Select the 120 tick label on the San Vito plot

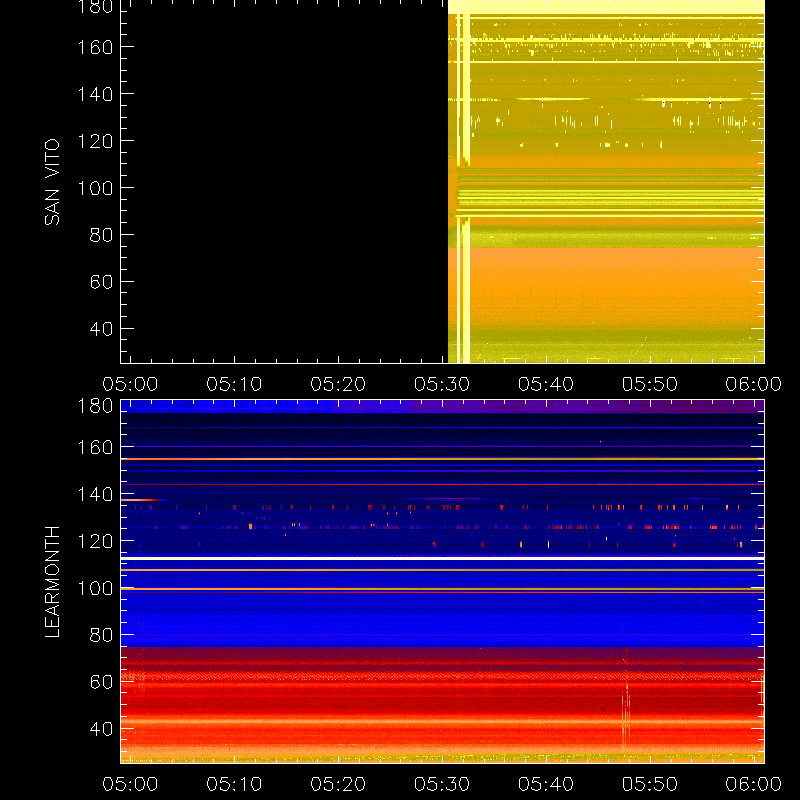95,141
